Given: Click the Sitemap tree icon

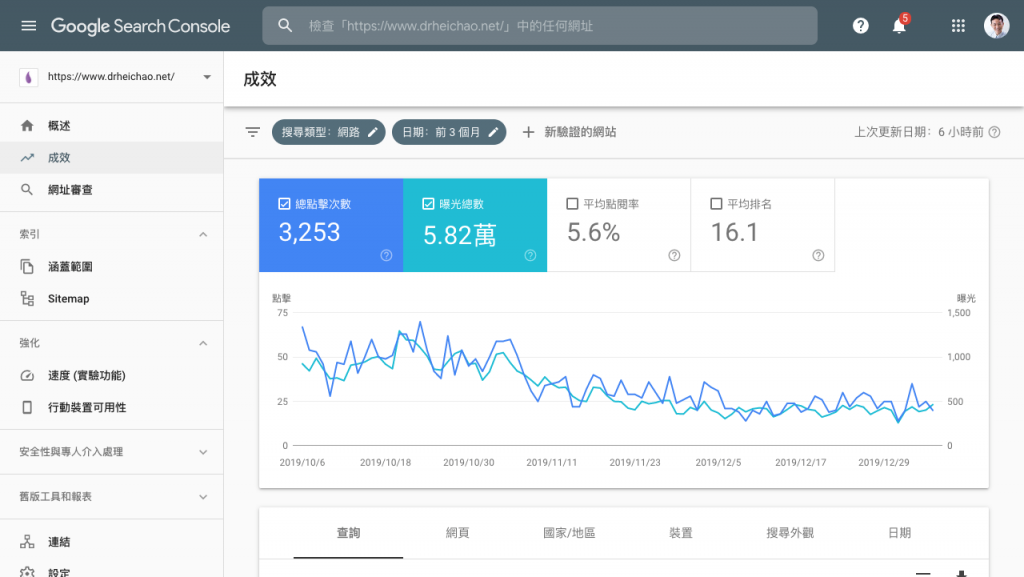Looking at the screenshot, I should [27, 298].
